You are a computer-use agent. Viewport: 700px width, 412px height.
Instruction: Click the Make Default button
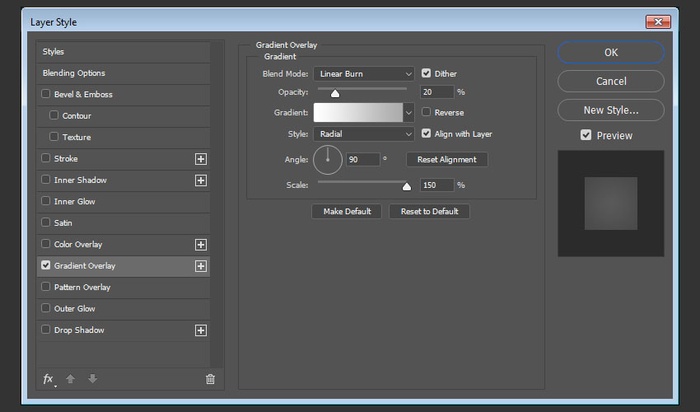point(347,211)
